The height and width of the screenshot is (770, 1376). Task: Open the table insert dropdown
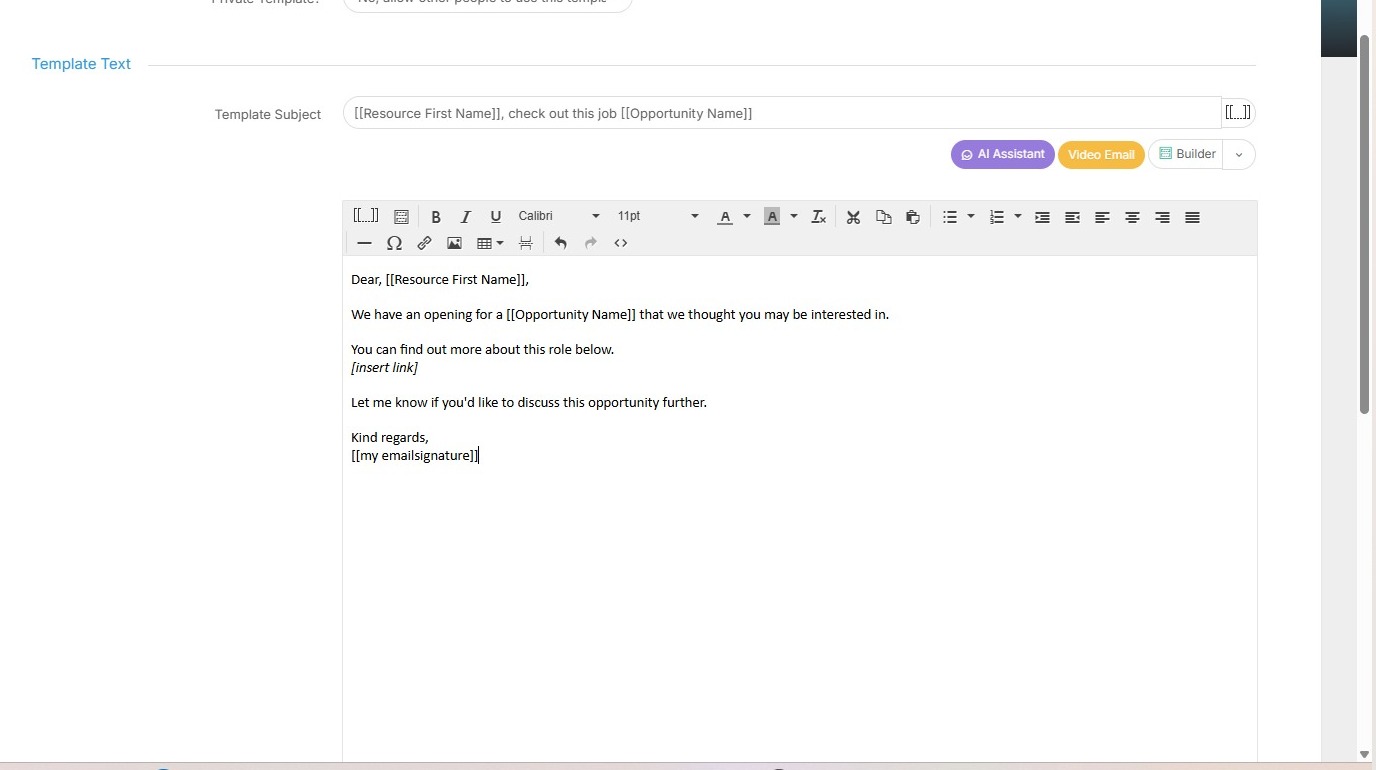[x=490, y=243]
